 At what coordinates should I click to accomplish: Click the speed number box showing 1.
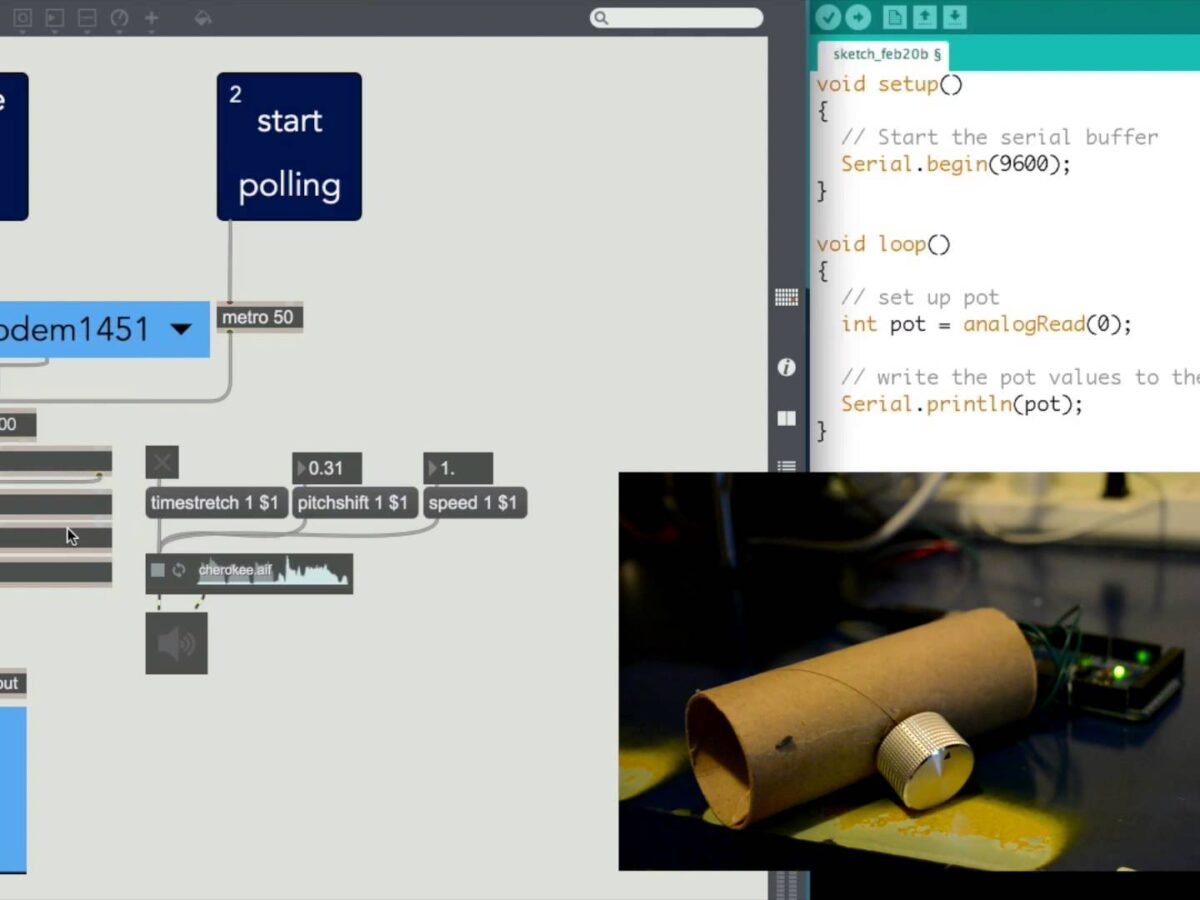point(458,468)
